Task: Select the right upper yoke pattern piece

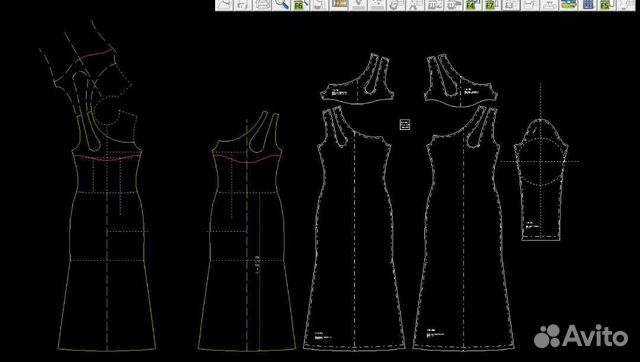Action: coord(460,80)
